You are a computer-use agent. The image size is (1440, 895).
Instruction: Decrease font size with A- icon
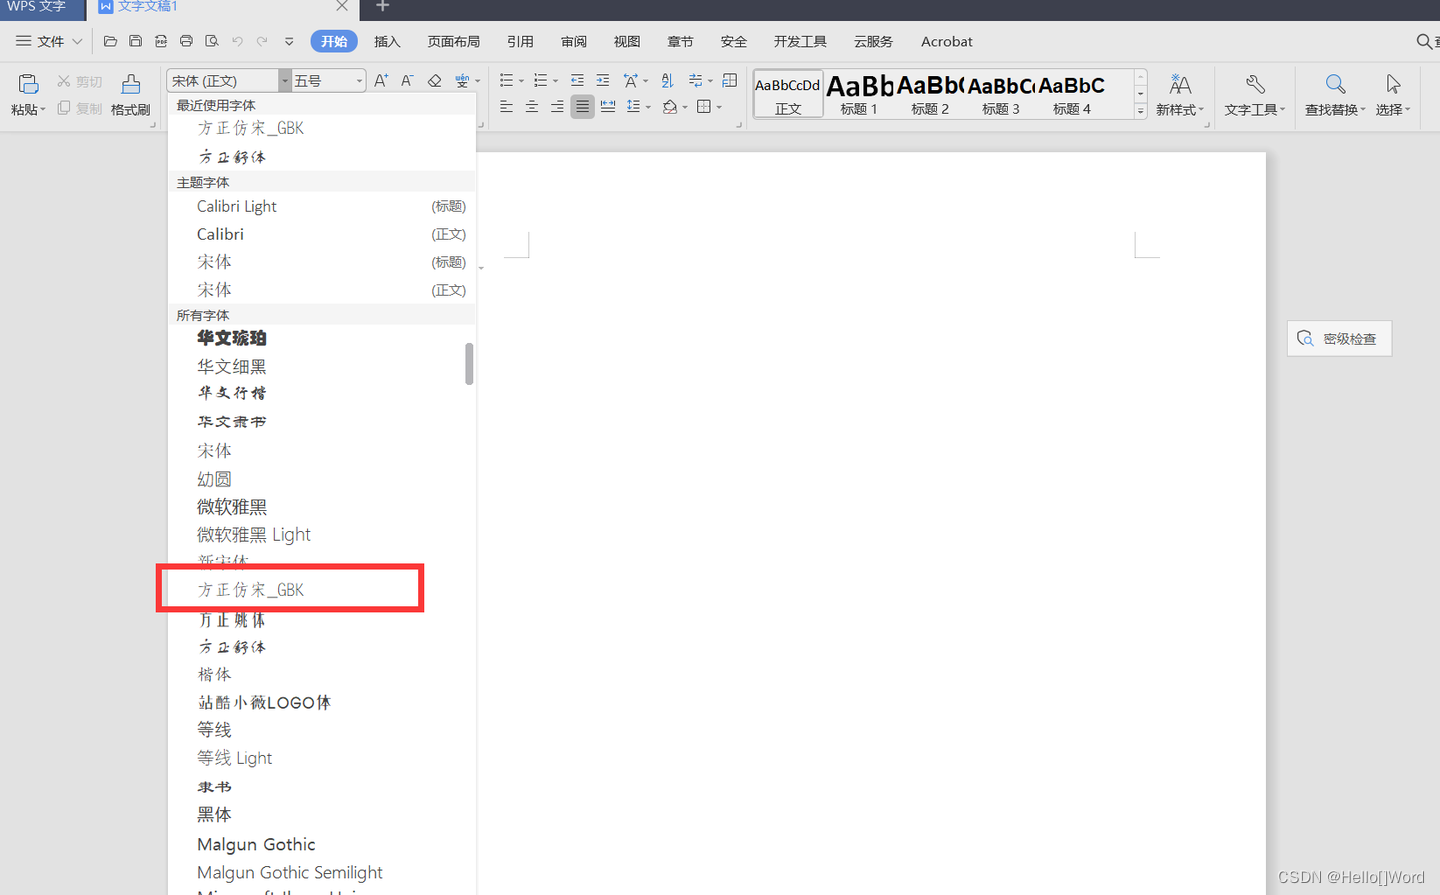[407, 80]
